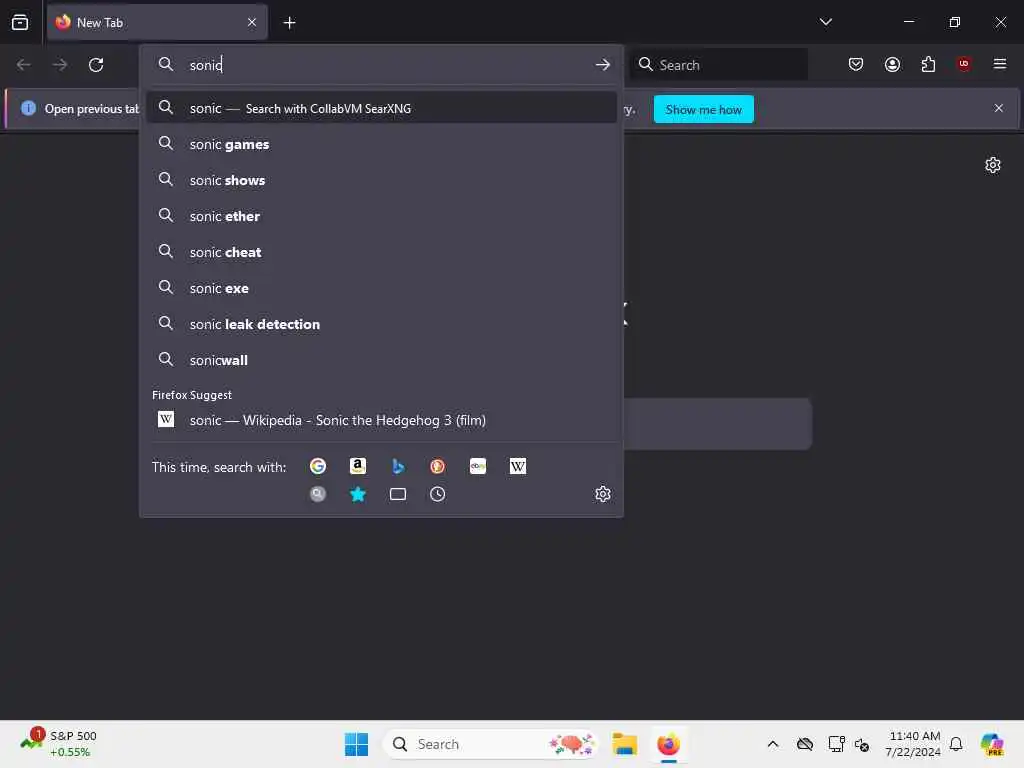This screenshot has width=1024, height=768.
Task: Select the sonic shows suggestion
Action: coord(381,180)
